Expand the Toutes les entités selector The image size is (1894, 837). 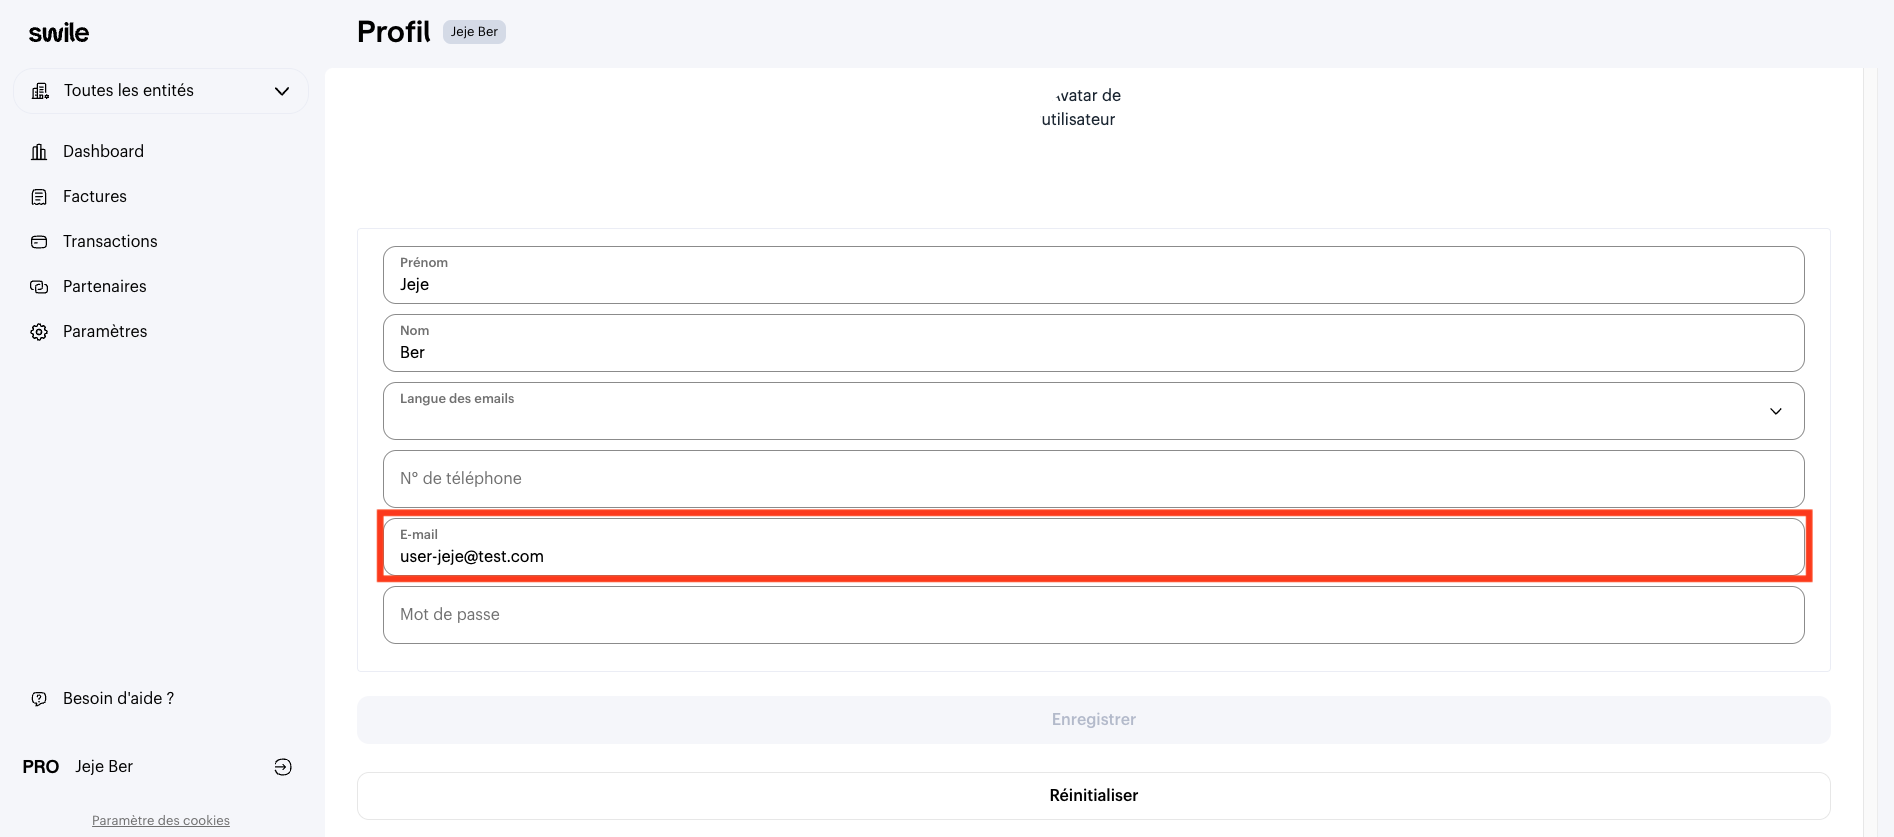281,91
